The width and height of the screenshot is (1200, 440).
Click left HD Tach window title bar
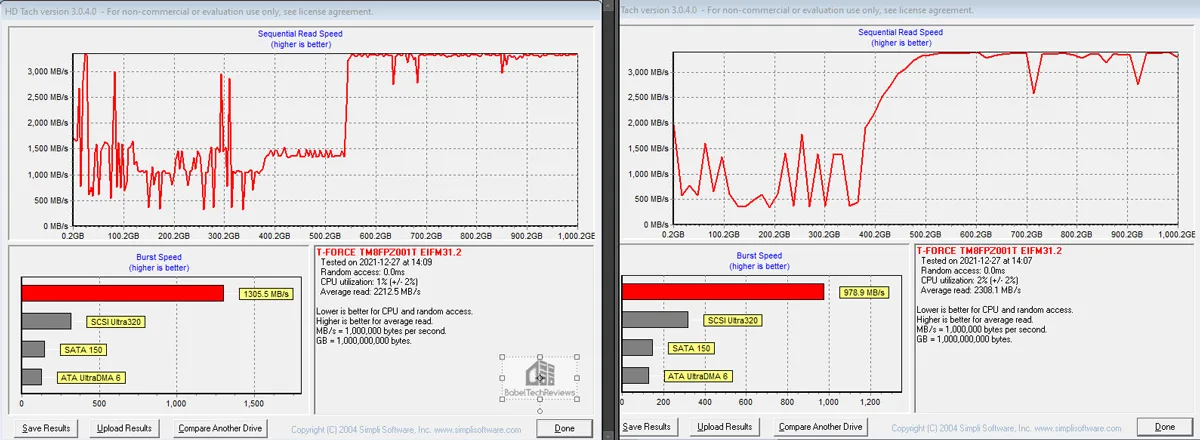(300, 10)
